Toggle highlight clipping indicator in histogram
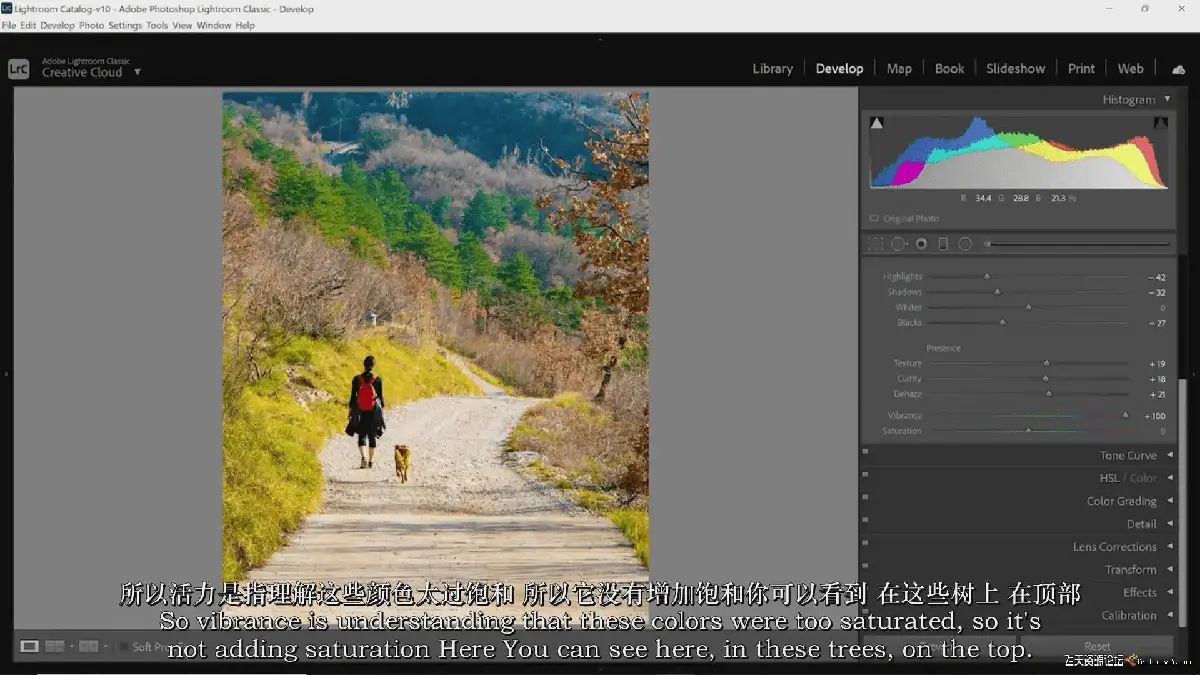Image resolution: width=1200 pixels, height=675 pixels. [x=1161, y=123]
